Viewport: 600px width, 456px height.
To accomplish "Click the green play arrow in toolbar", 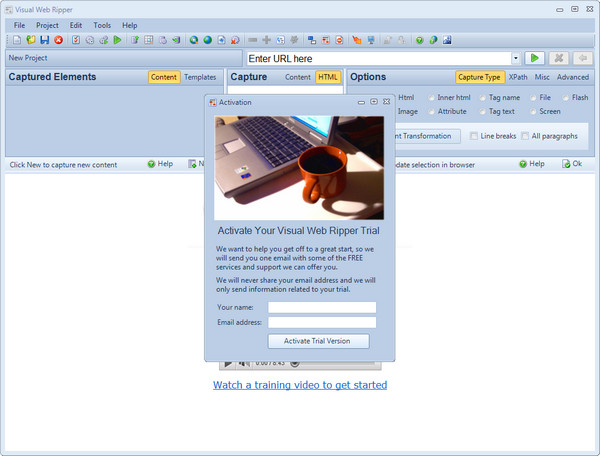I will 117,40.
